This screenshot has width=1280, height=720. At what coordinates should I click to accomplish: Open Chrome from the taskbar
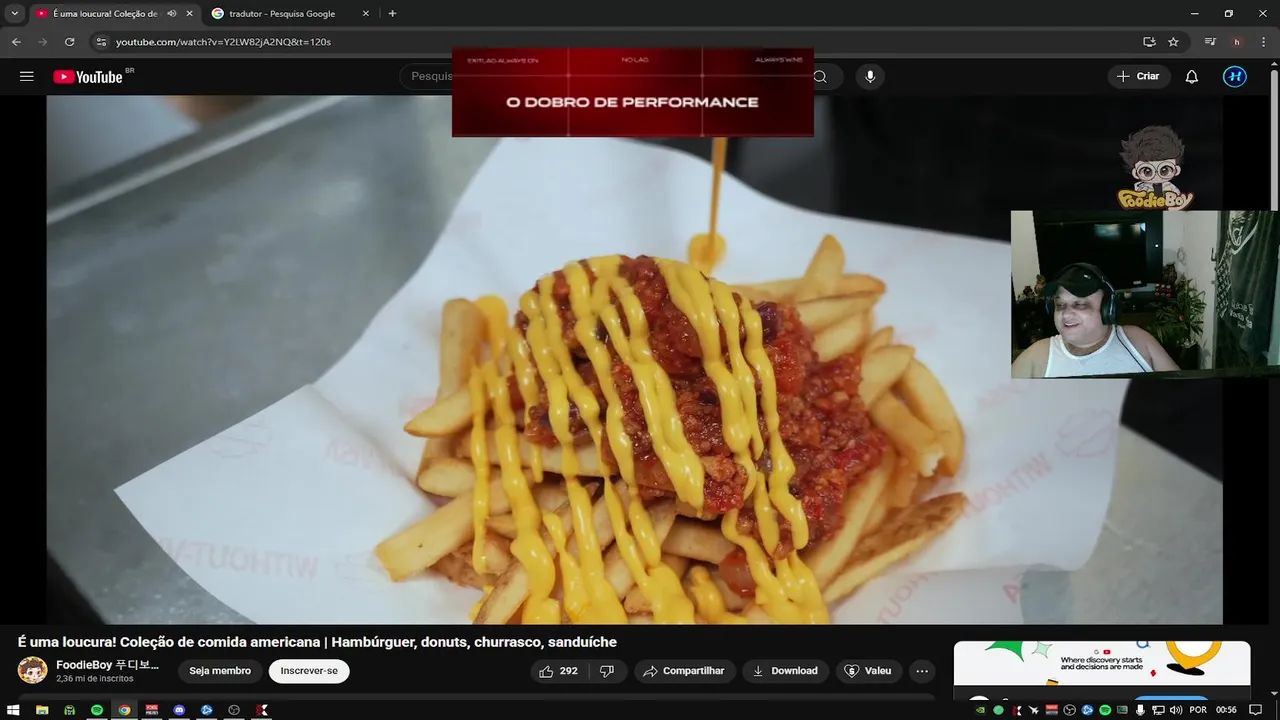pyautogui.click(x=124, y=710)
